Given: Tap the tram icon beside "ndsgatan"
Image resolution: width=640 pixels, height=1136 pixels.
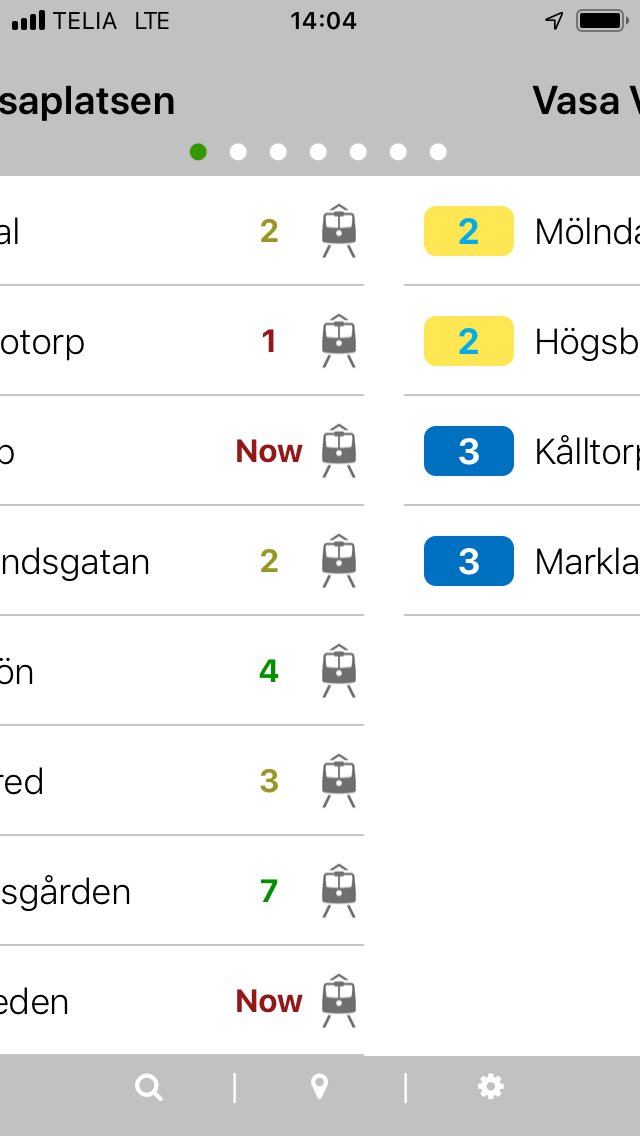Looking at the screenshot, I should 337,559.
